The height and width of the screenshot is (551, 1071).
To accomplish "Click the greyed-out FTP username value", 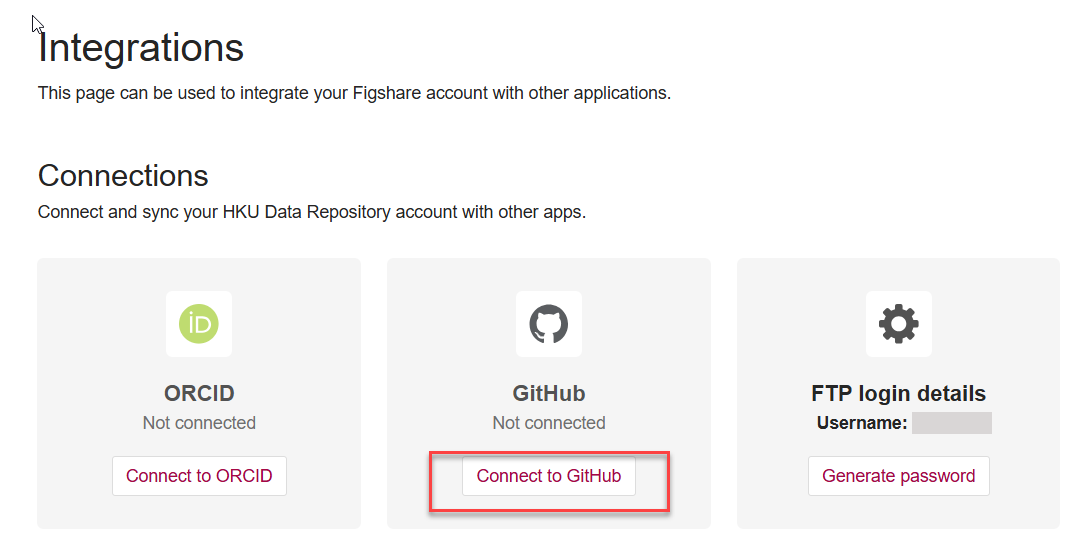I will 951,423.
